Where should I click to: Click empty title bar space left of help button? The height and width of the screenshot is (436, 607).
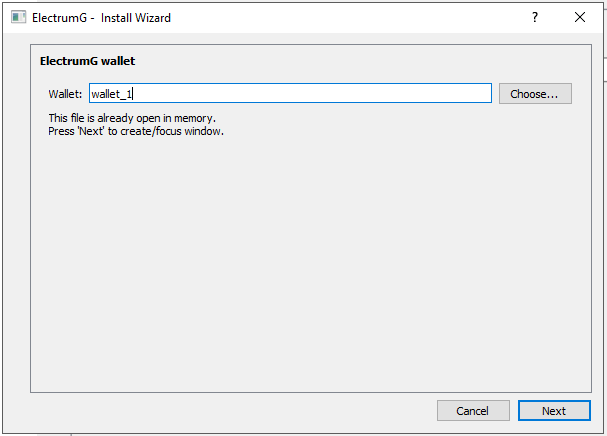tap(350, 18)
